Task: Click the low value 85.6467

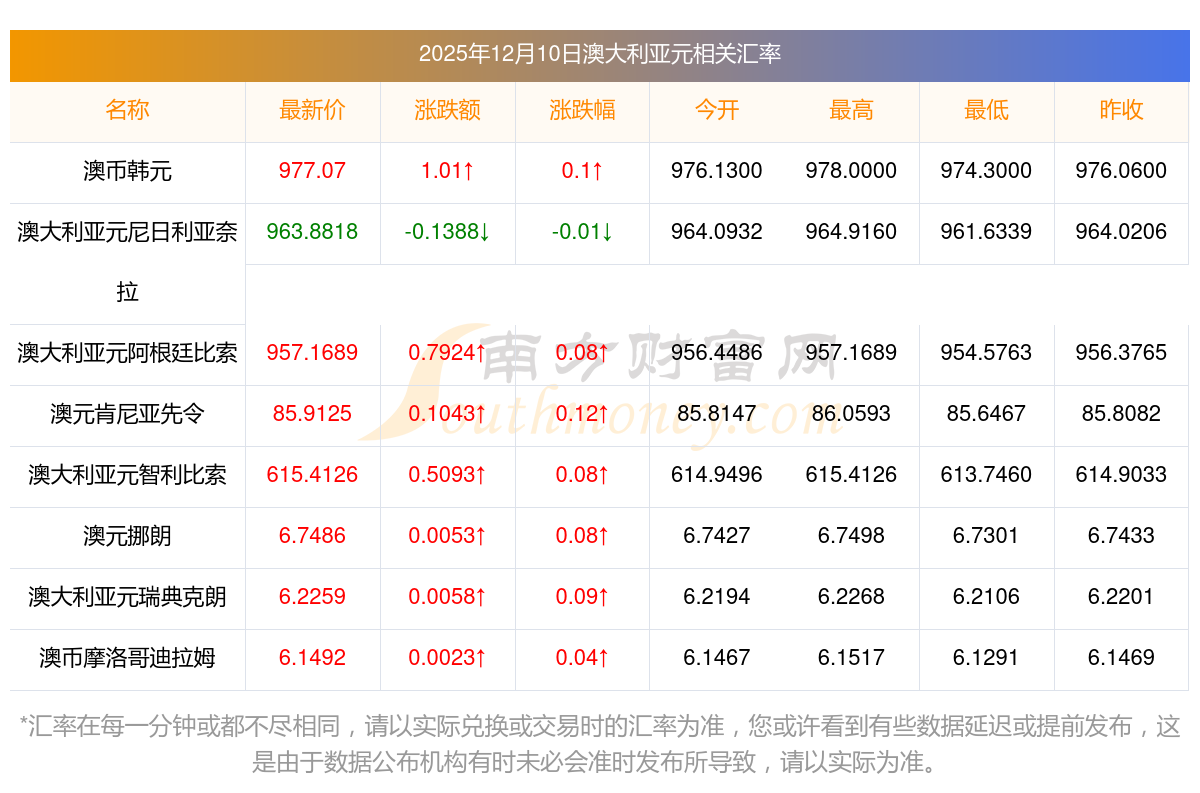Action: [986, 414]
